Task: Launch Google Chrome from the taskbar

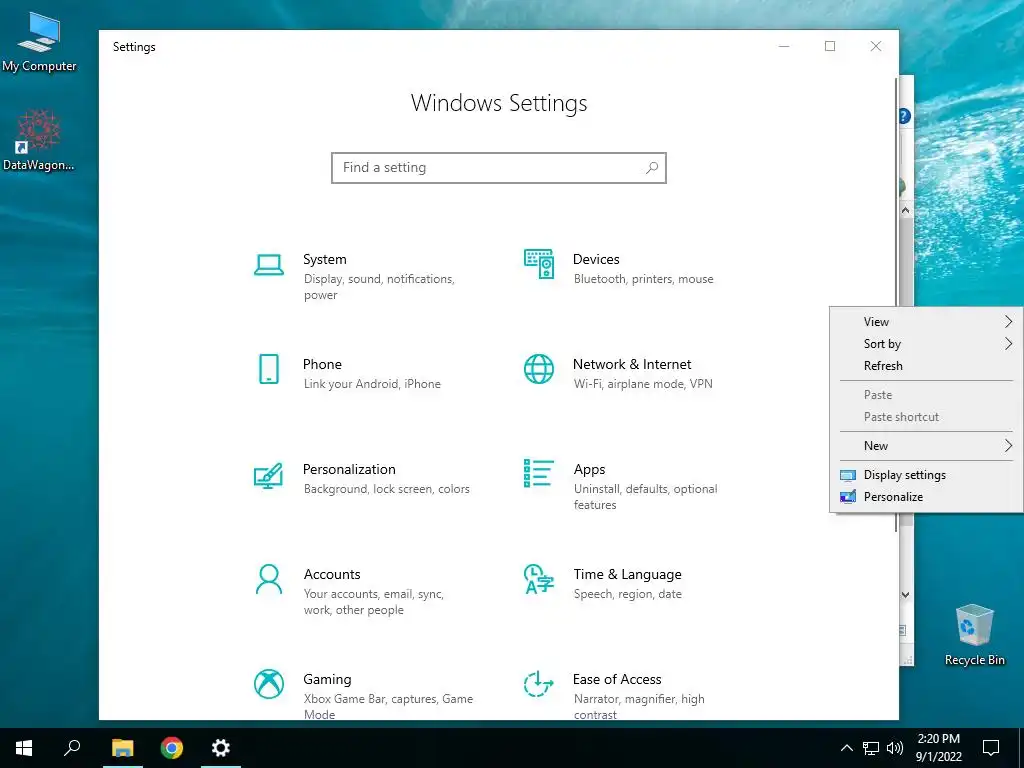Action: point(172,748)
